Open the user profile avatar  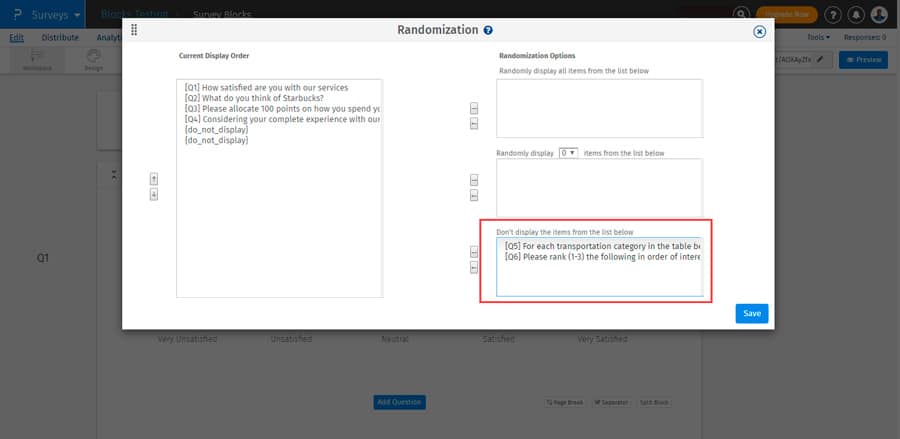pyautogui.click(x=879, y=15)
